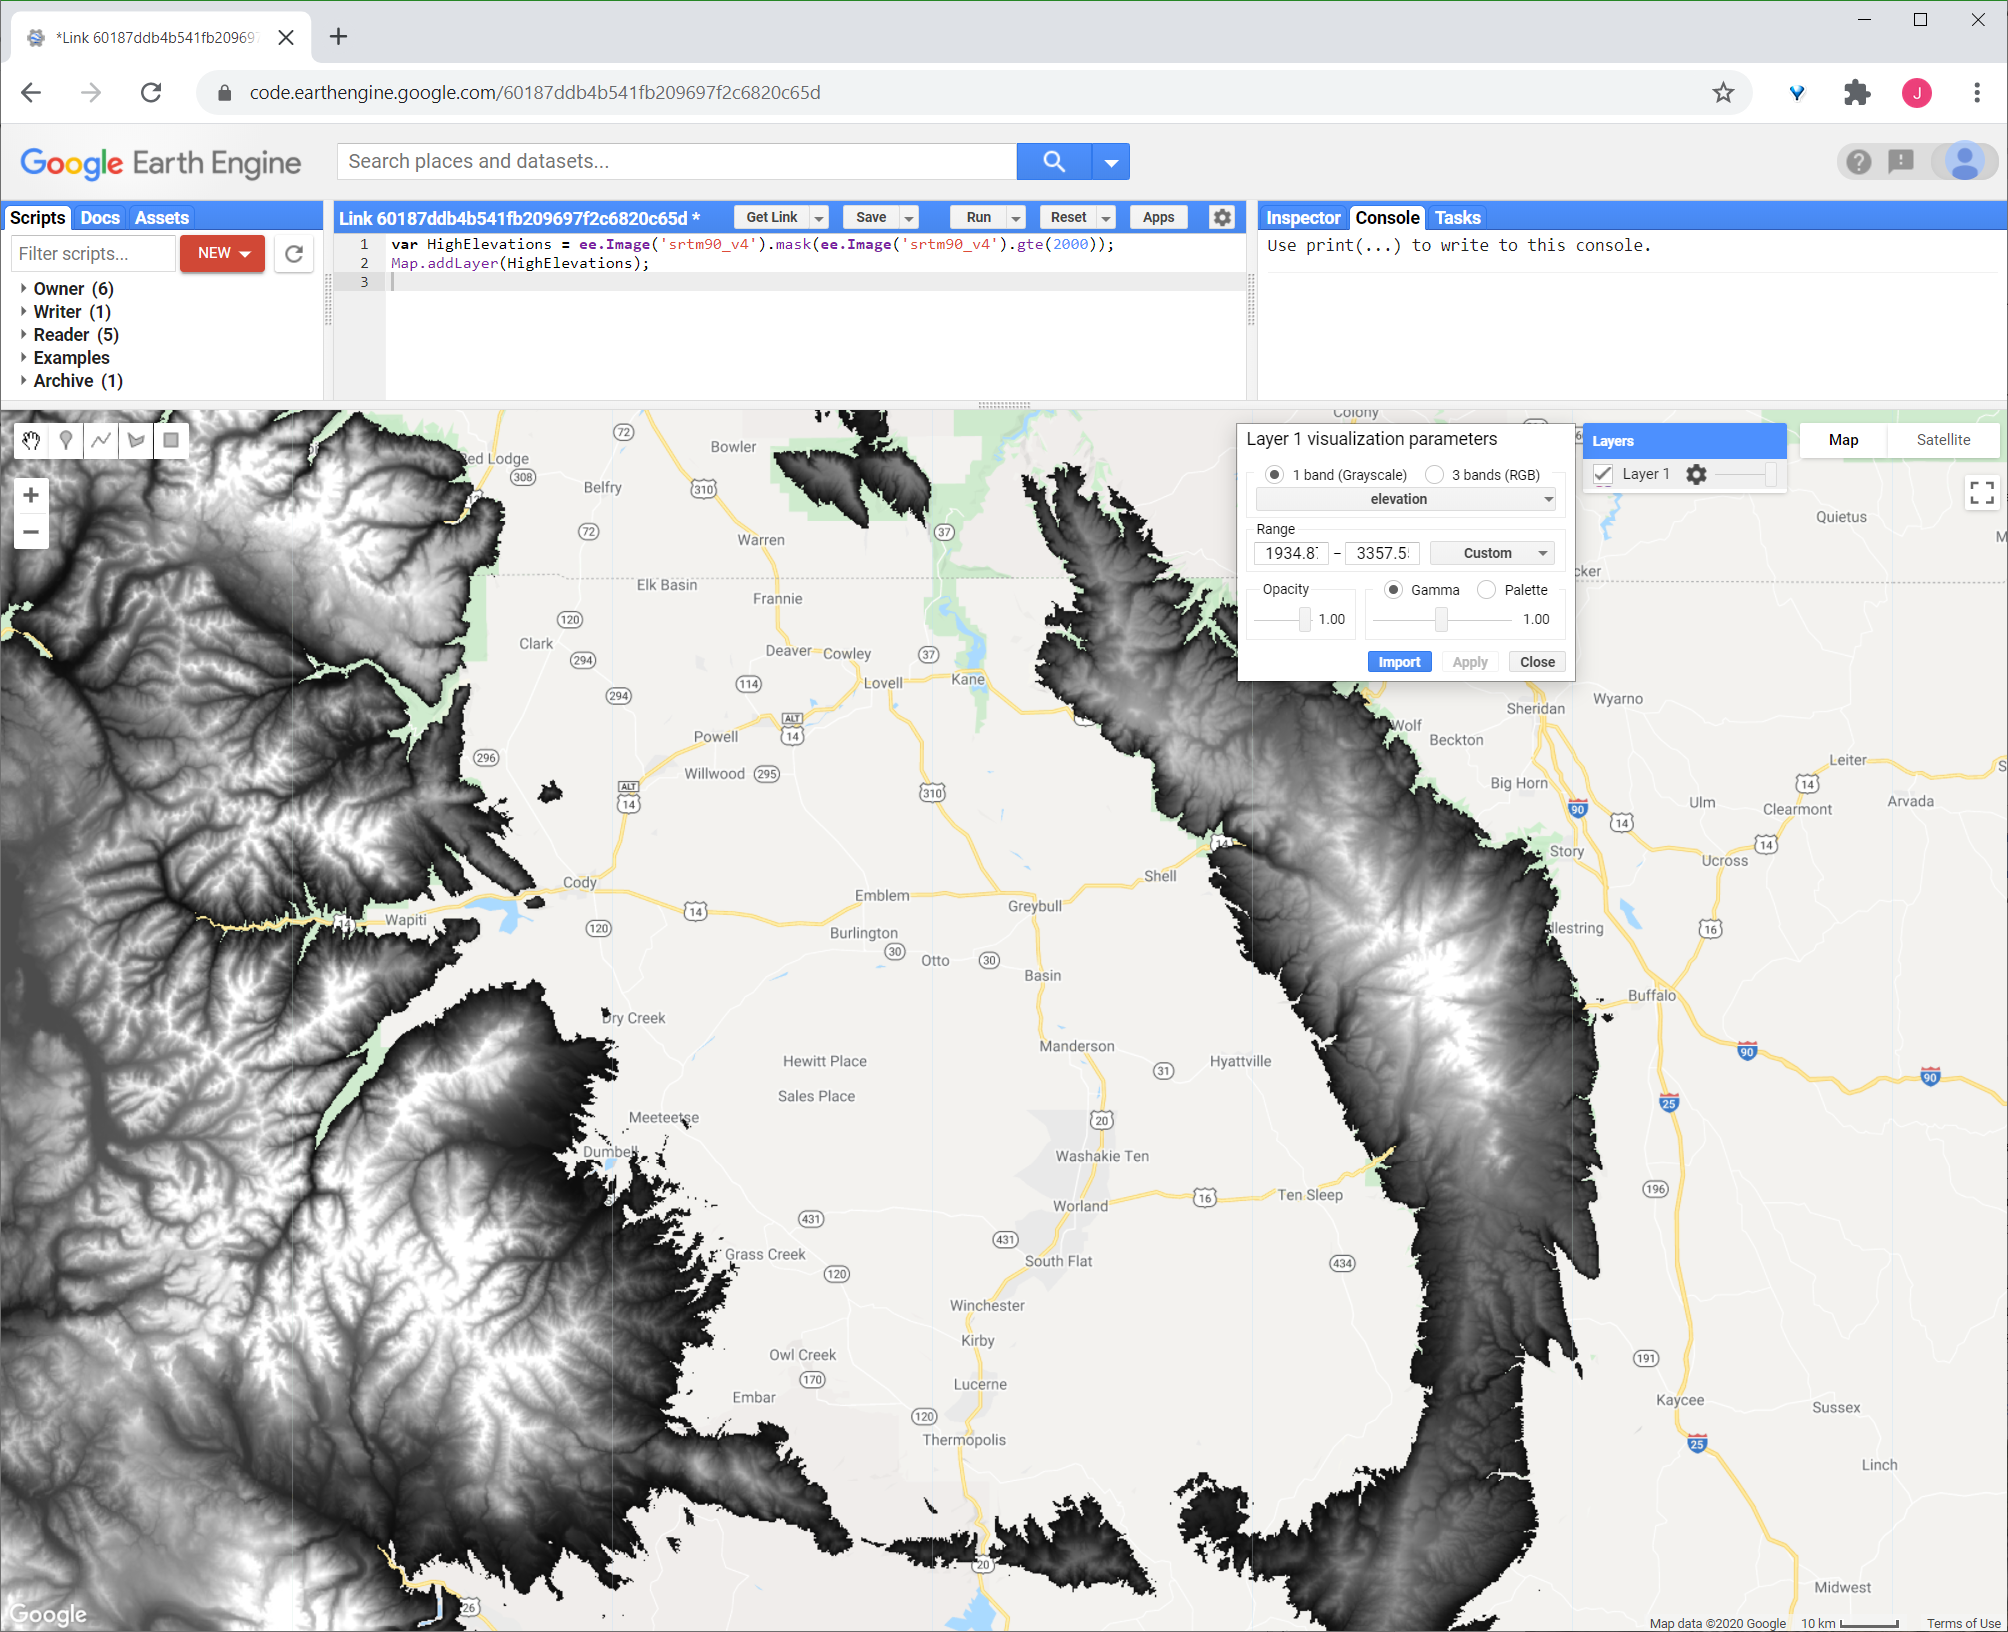Screen dimensions: 2008x1632
Task: Select 1 band (Grayscale) option
Action: click(x=1274, y=475)
